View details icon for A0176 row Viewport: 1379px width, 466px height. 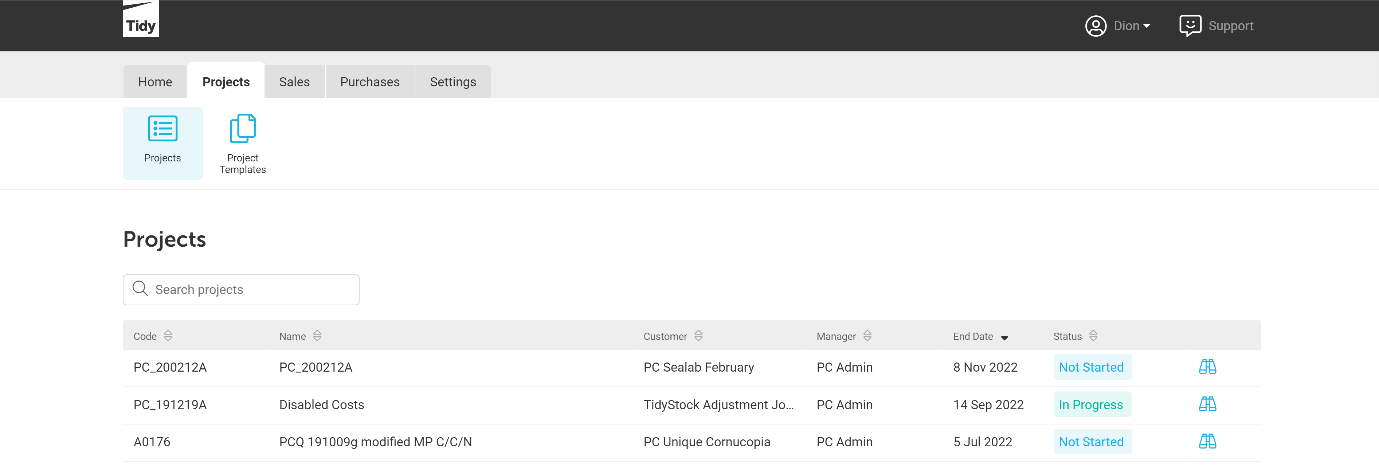(x=1207, y=441)
